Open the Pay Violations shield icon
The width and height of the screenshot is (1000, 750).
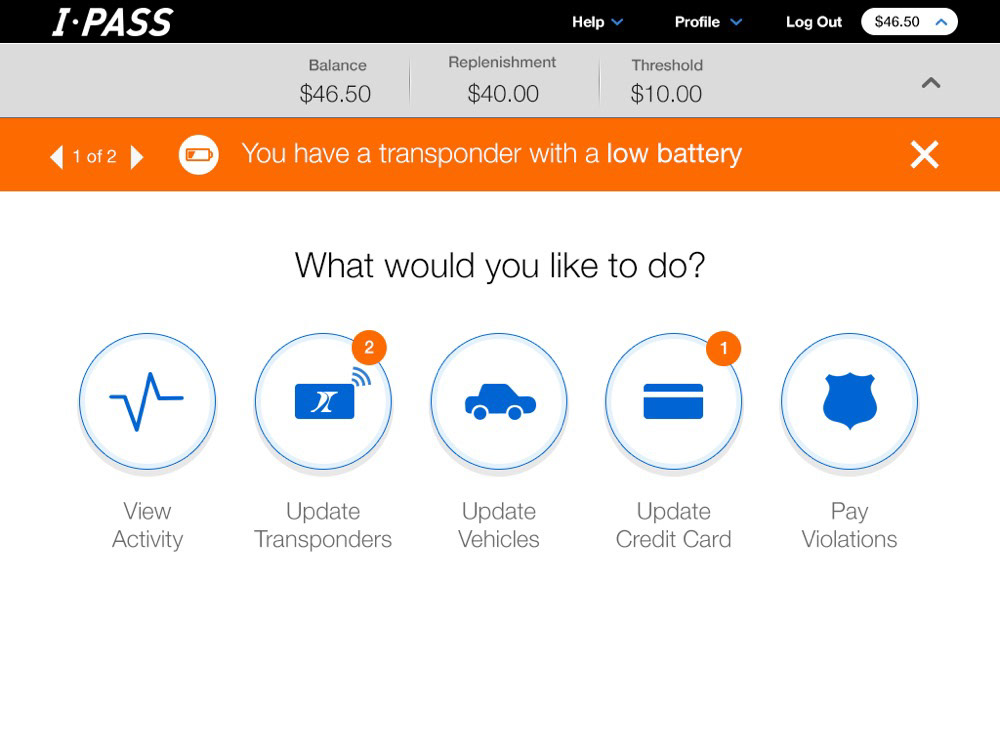point(849,402)
